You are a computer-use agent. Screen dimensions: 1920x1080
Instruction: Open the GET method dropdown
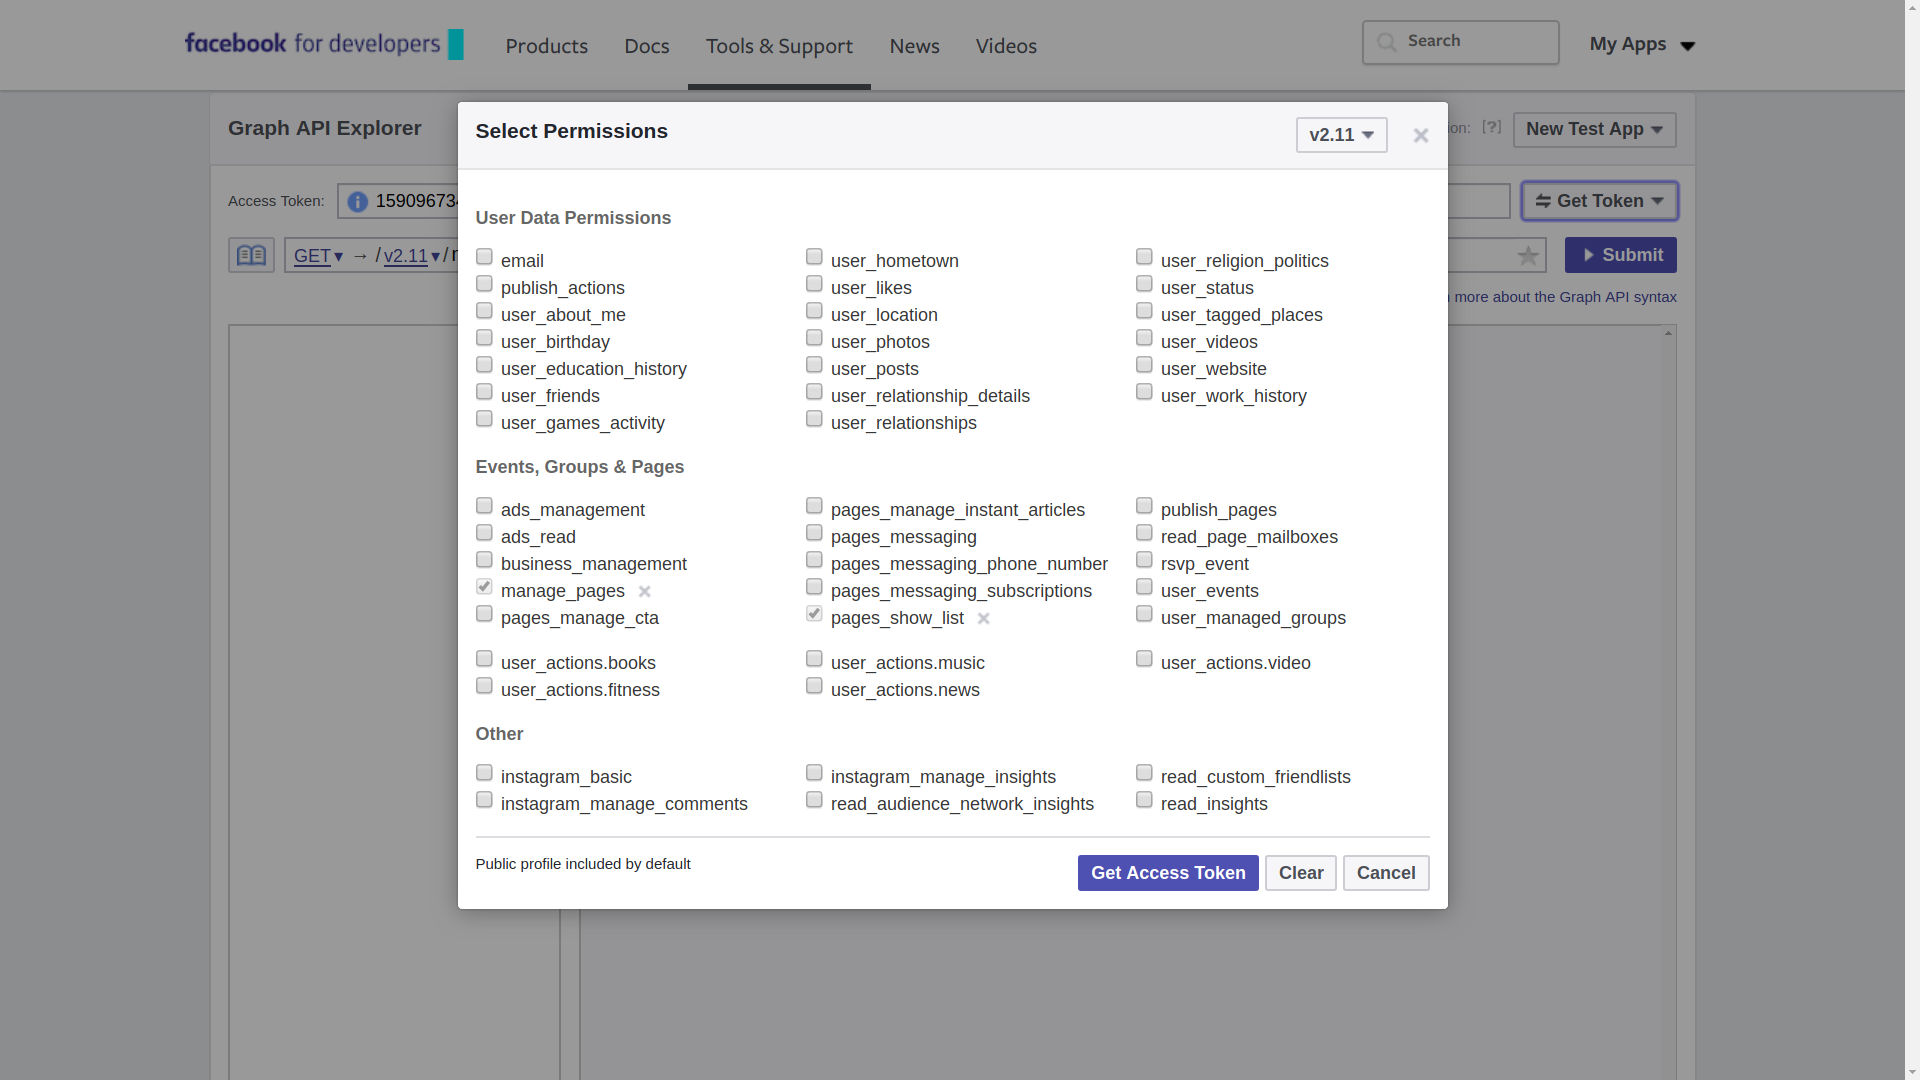point(318,256)
